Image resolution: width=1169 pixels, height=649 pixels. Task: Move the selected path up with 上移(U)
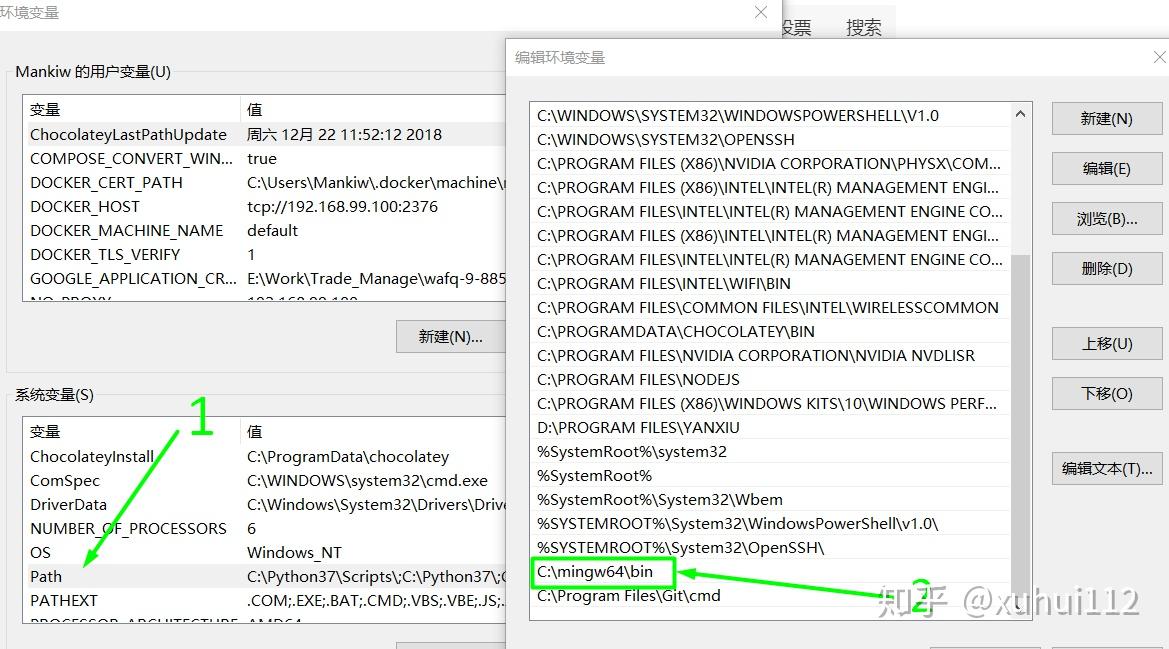click(1106, 343)
